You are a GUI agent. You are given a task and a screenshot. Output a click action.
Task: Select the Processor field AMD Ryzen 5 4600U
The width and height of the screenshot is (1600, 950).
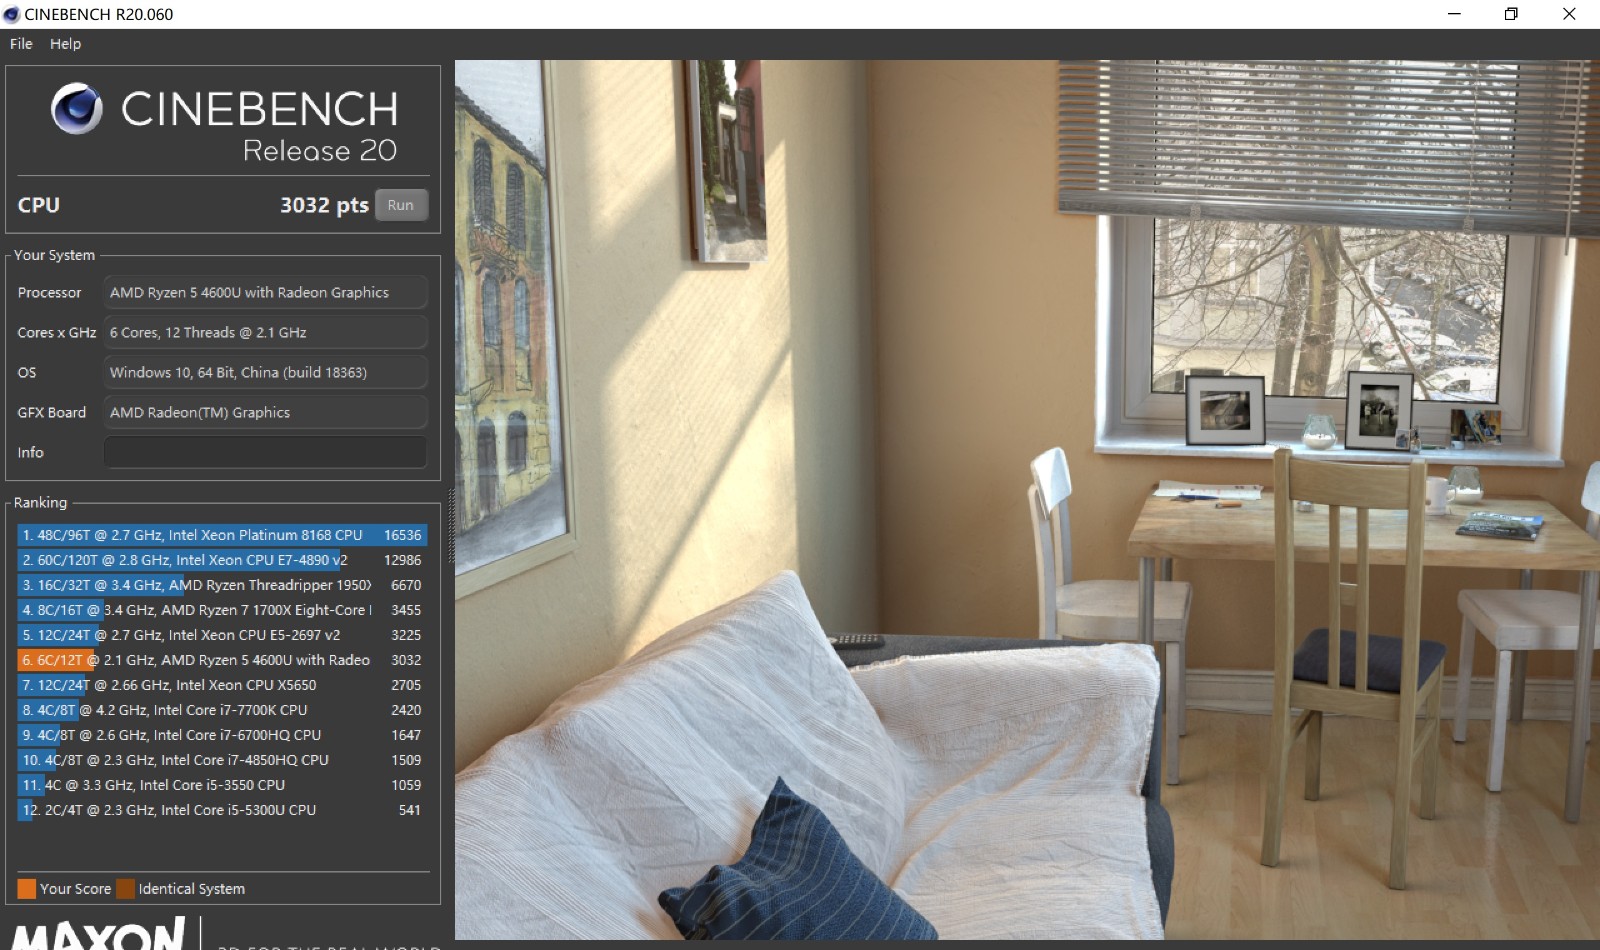click(x=265, y=292)
